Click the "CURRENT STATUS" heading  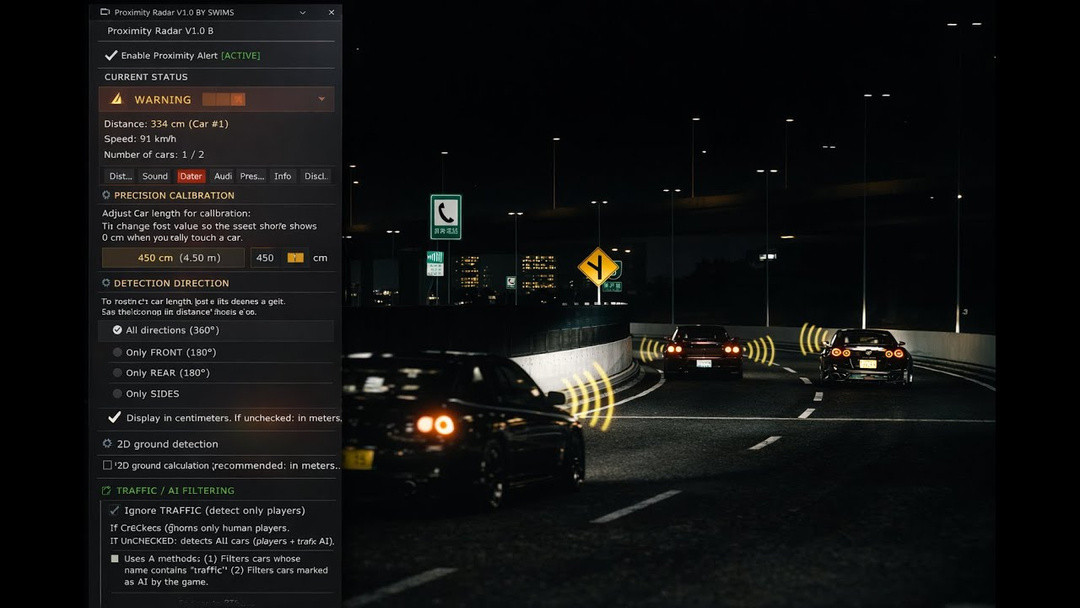point(146,77)
